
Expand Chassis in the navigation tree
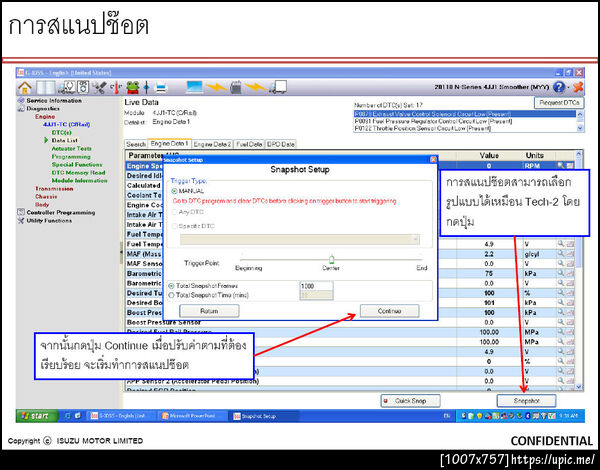pos(46,197)
